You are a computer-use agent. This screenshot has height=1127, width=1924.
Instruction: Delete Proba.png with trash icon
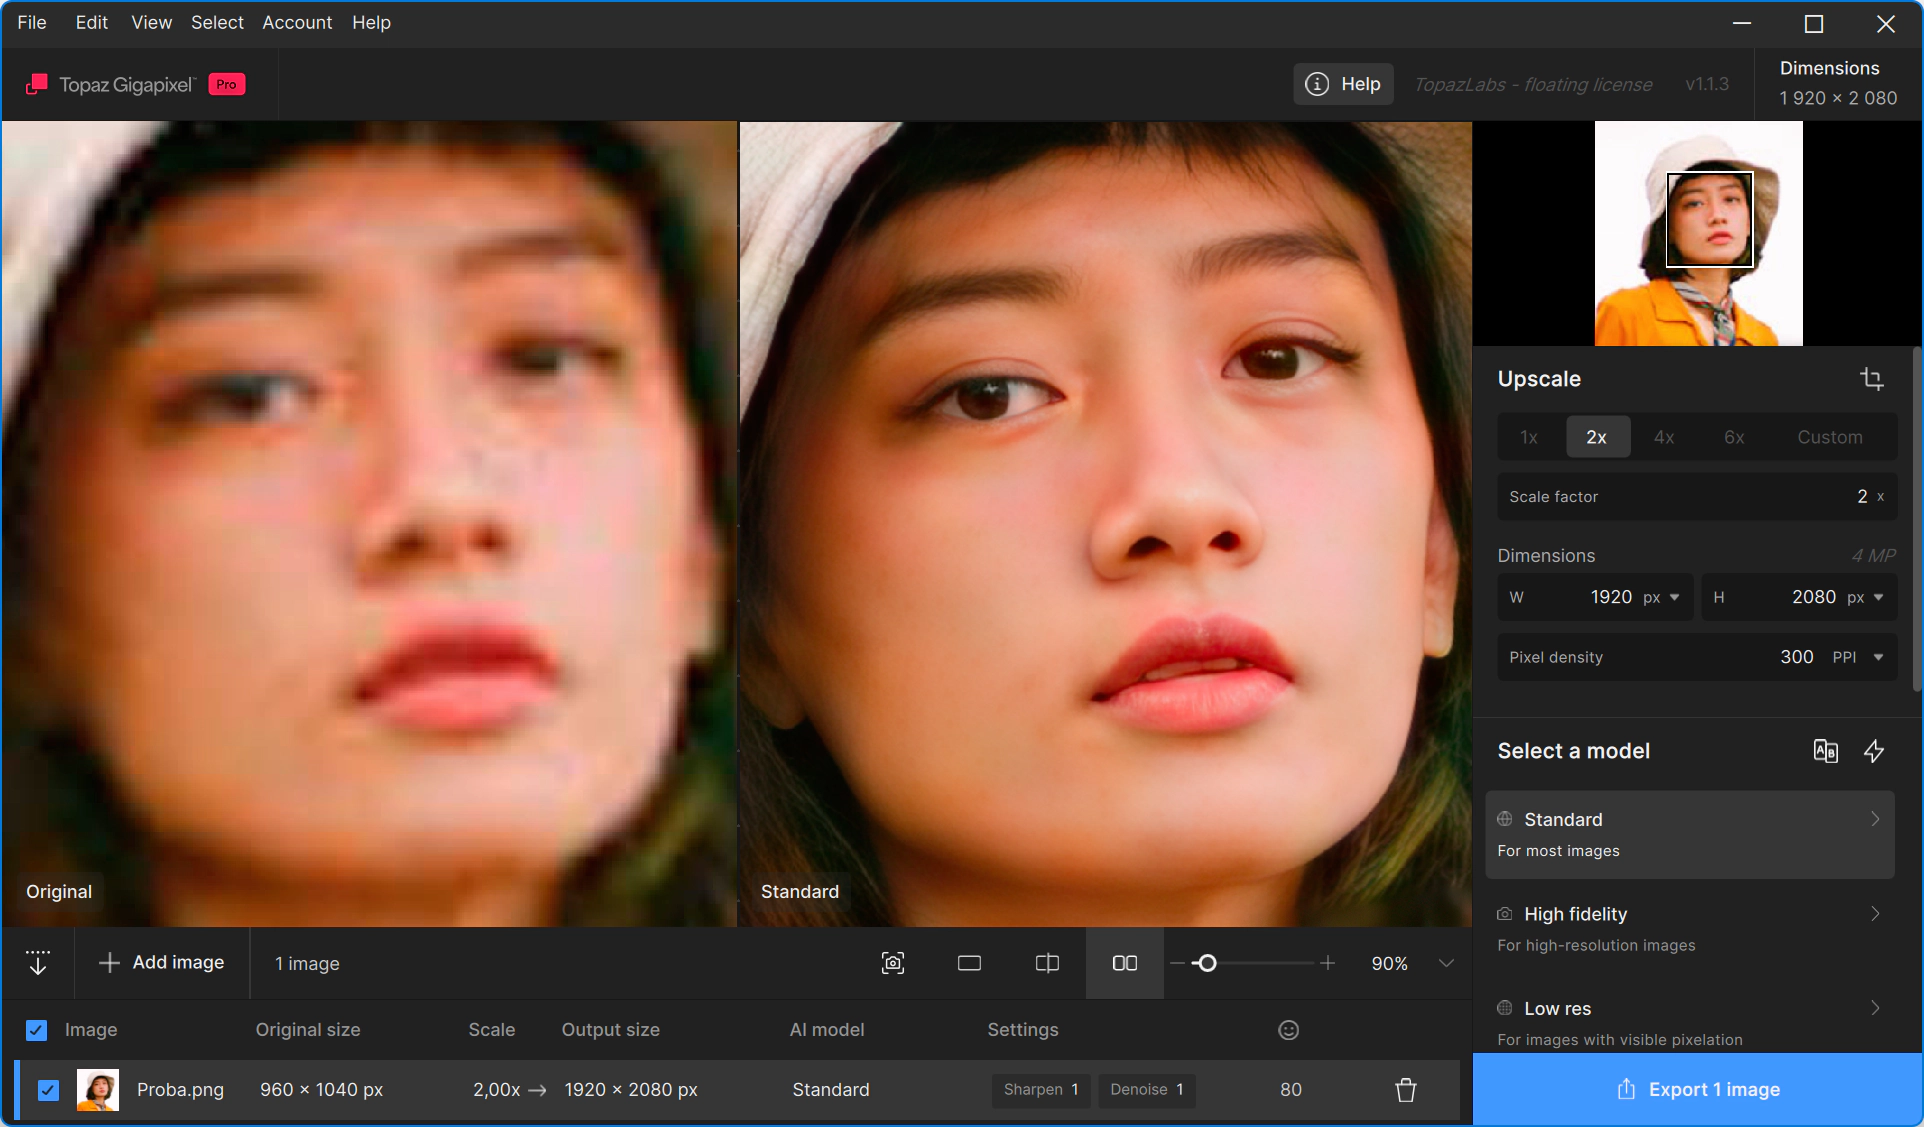click(1405, 1090)
